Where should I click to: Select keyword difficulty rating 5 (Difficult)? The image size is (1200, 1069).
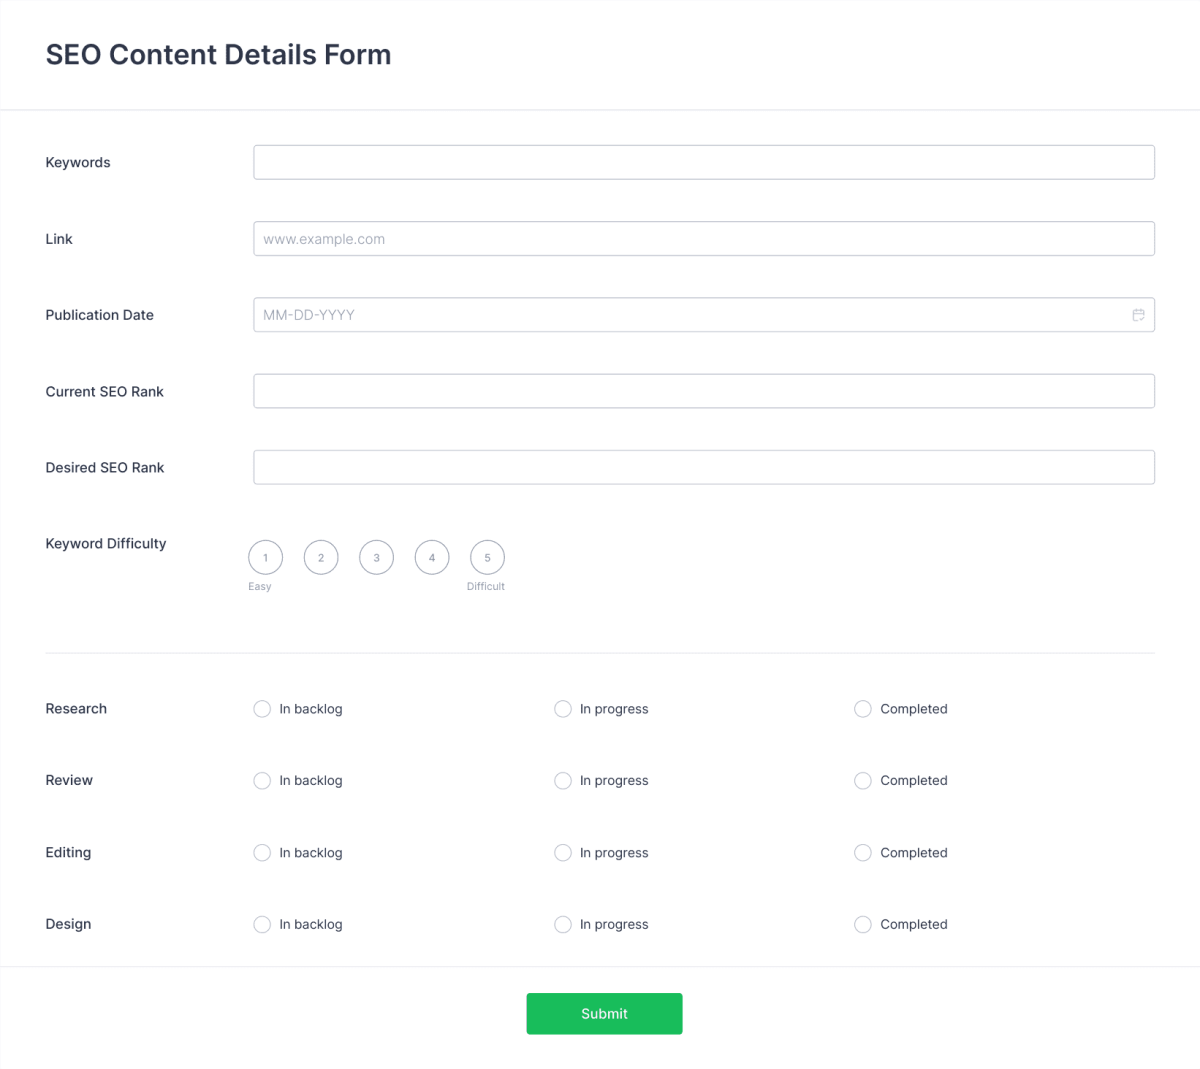click(x=487, y=557)
